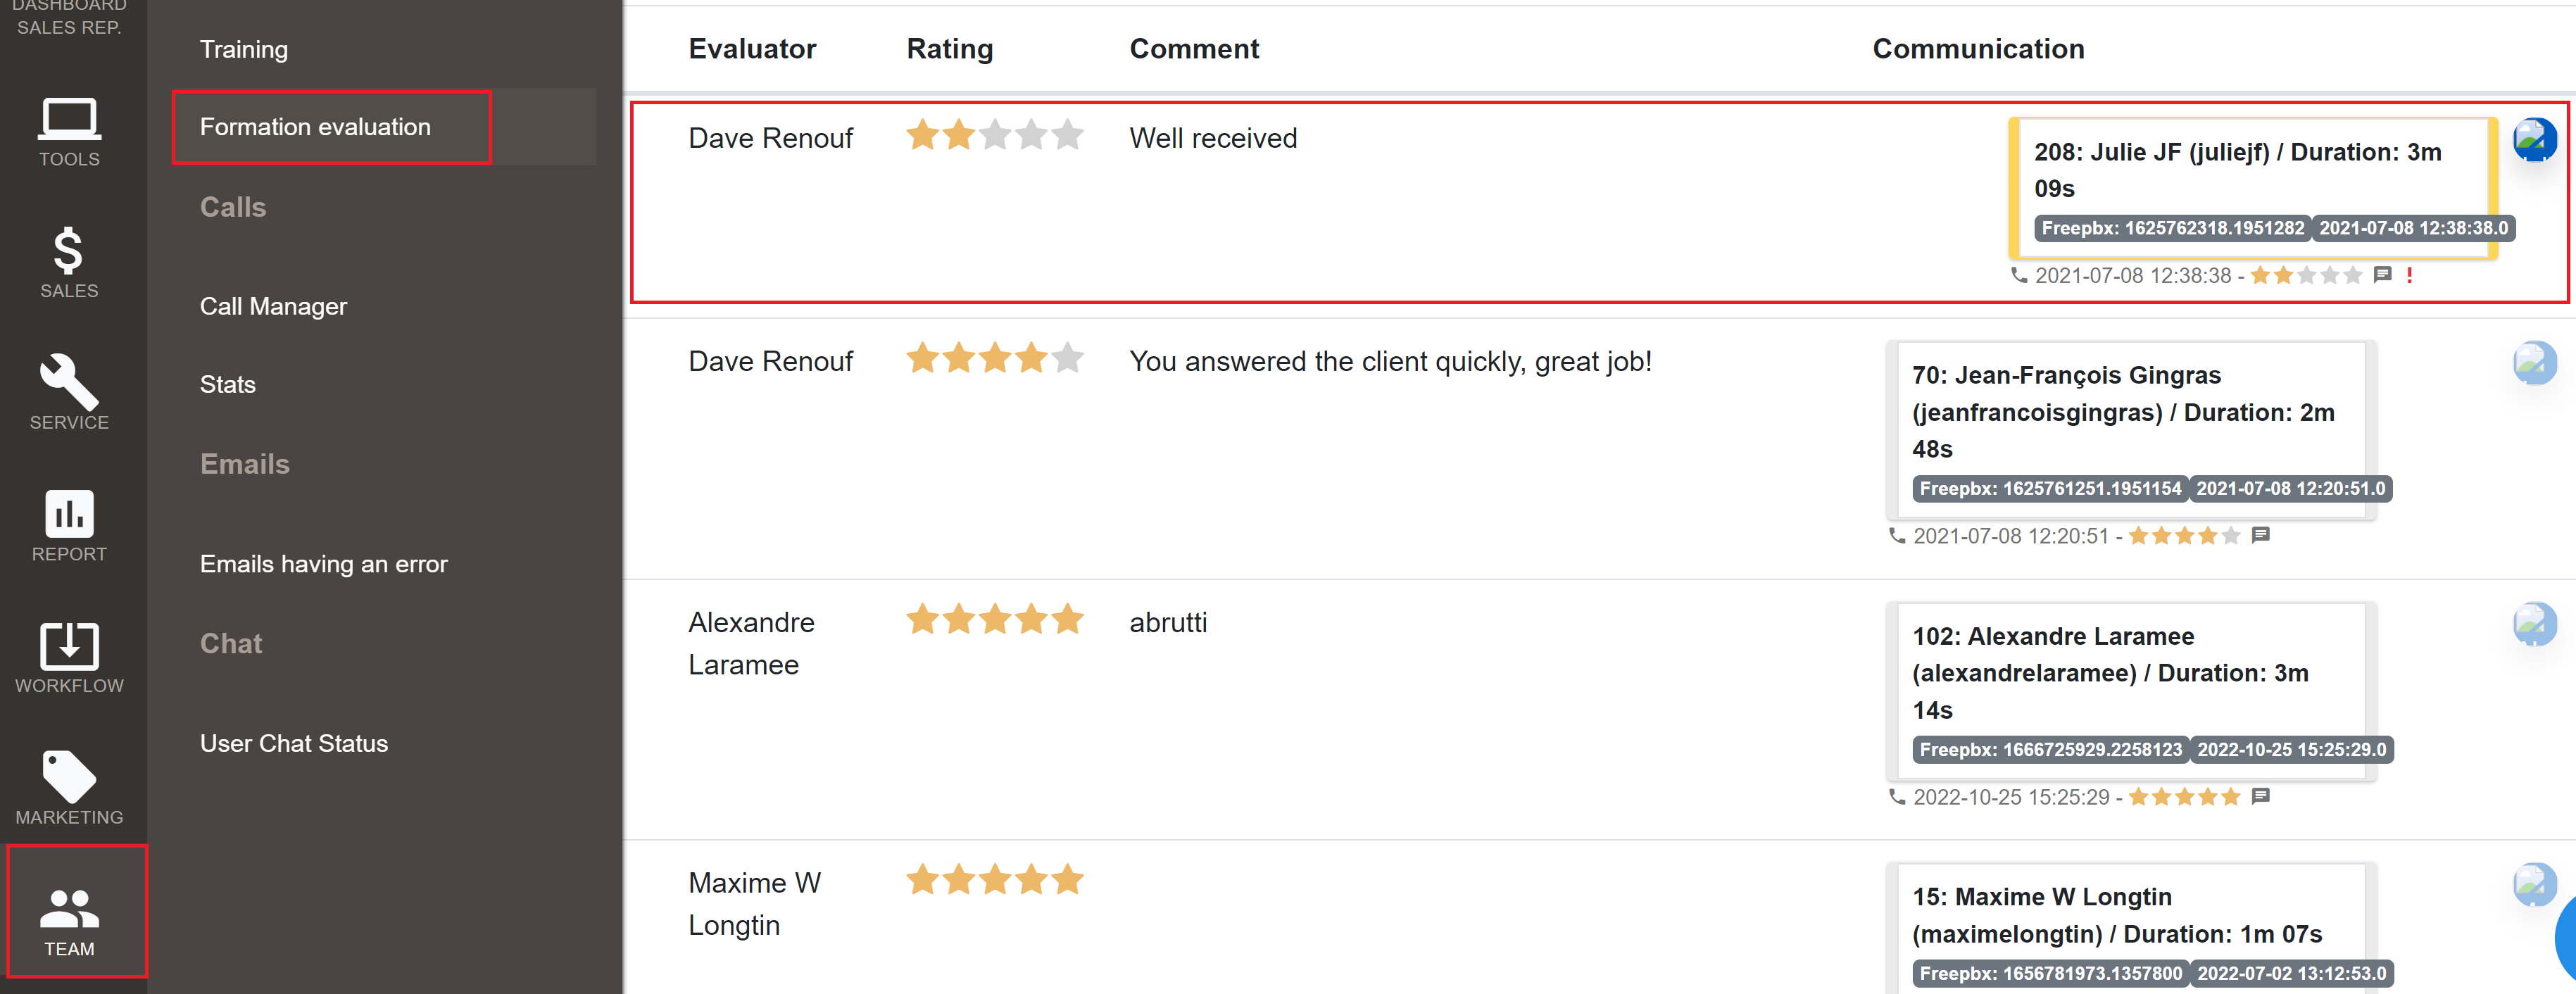The height and width of the screenshot is (994, 2576).
Task: Open the Report chart icon section
Action: point(69,526)
